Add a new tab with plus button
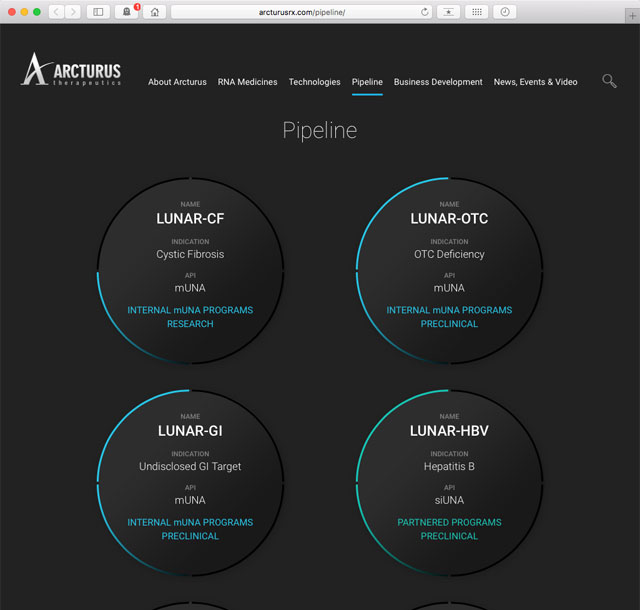 (632, 16)
